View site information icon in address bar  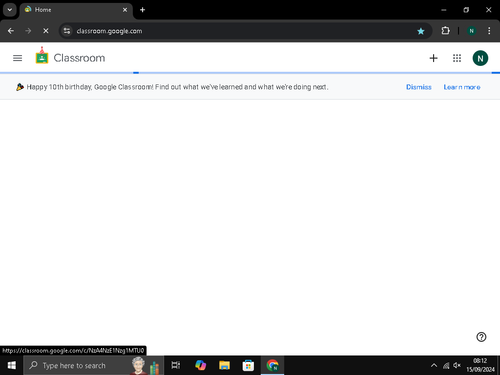pos(67,31)
